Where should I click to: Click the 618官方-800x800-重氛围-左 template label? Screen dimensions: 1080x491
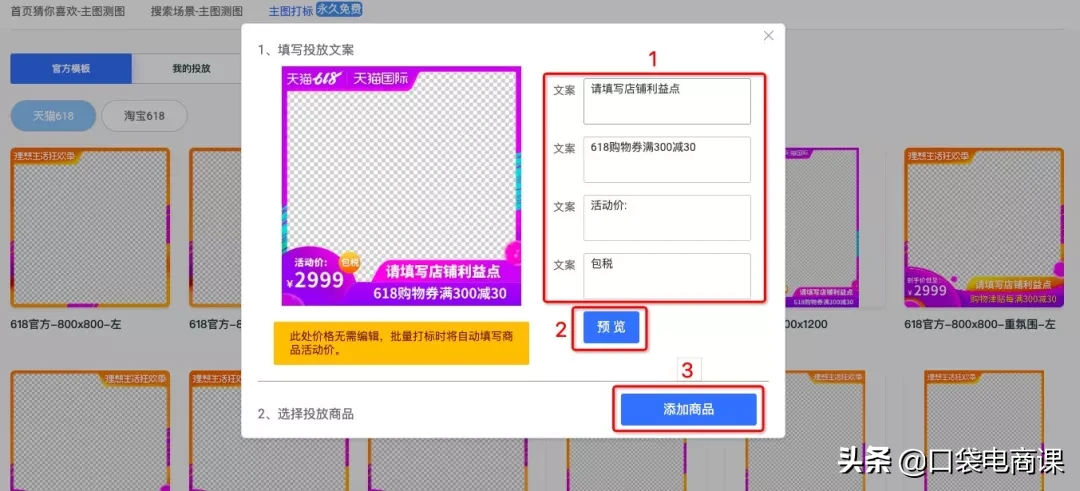pyautogui.click(x=979, y=324)
